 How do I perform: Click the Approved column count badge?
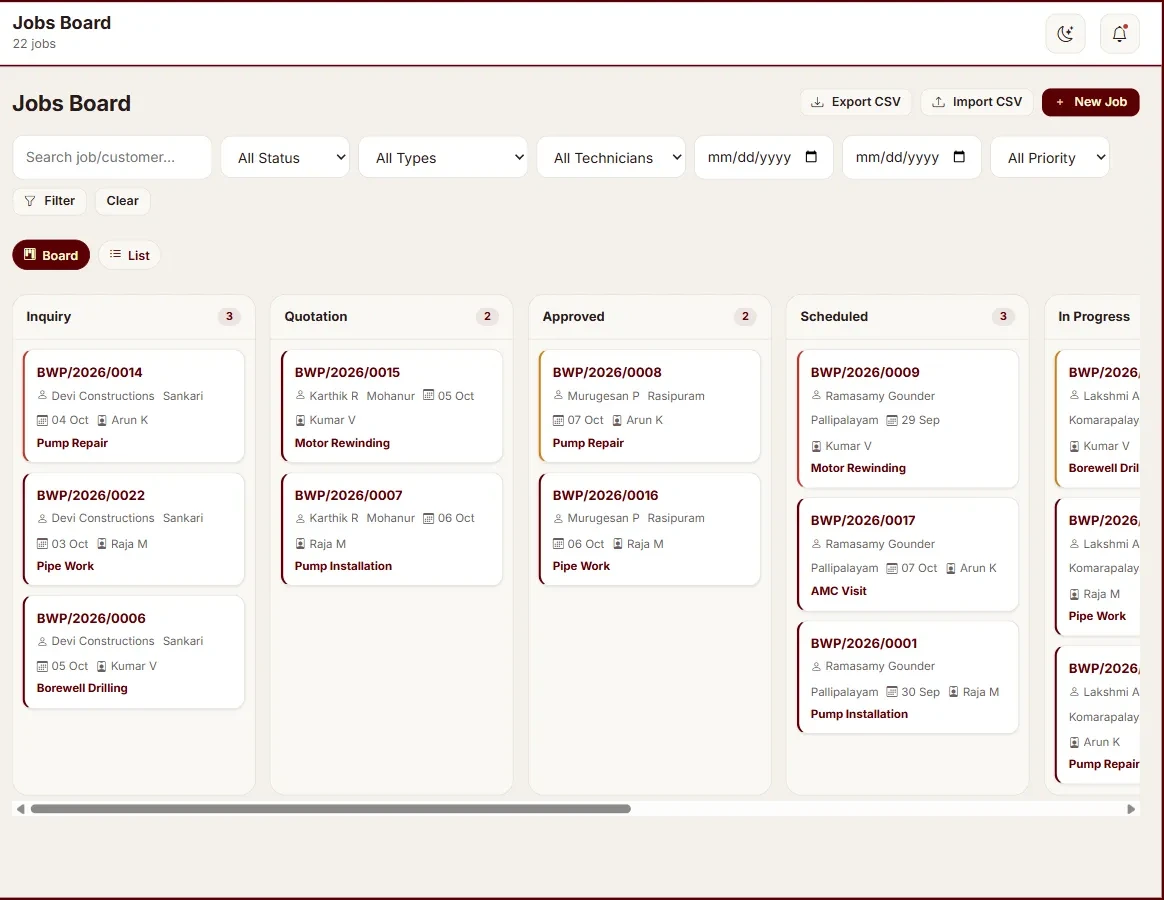pos(745,316)
